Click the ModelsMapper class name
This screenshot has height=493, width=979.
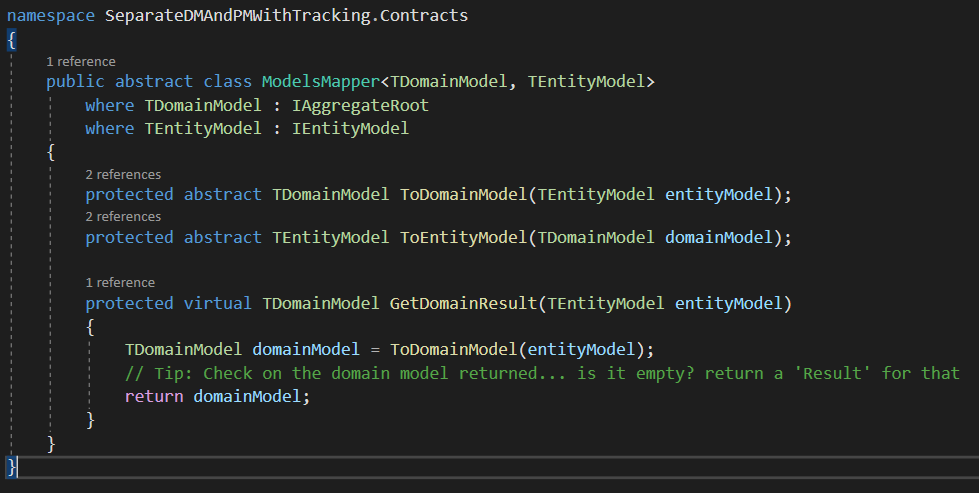click(x=321, y=82)
